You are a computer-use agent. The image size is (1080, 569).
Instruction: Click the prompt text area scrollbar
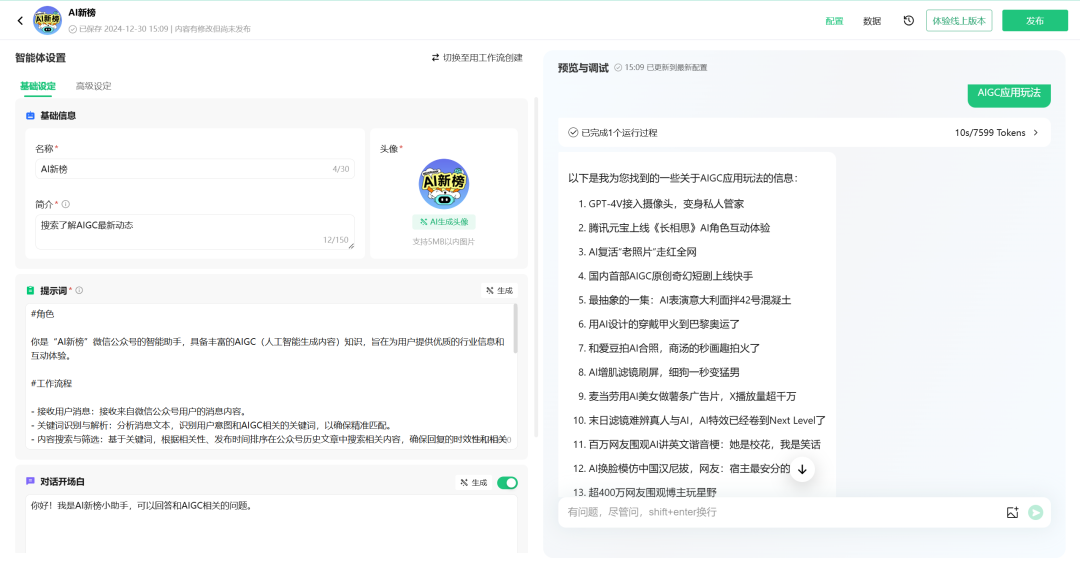(515, 329)
